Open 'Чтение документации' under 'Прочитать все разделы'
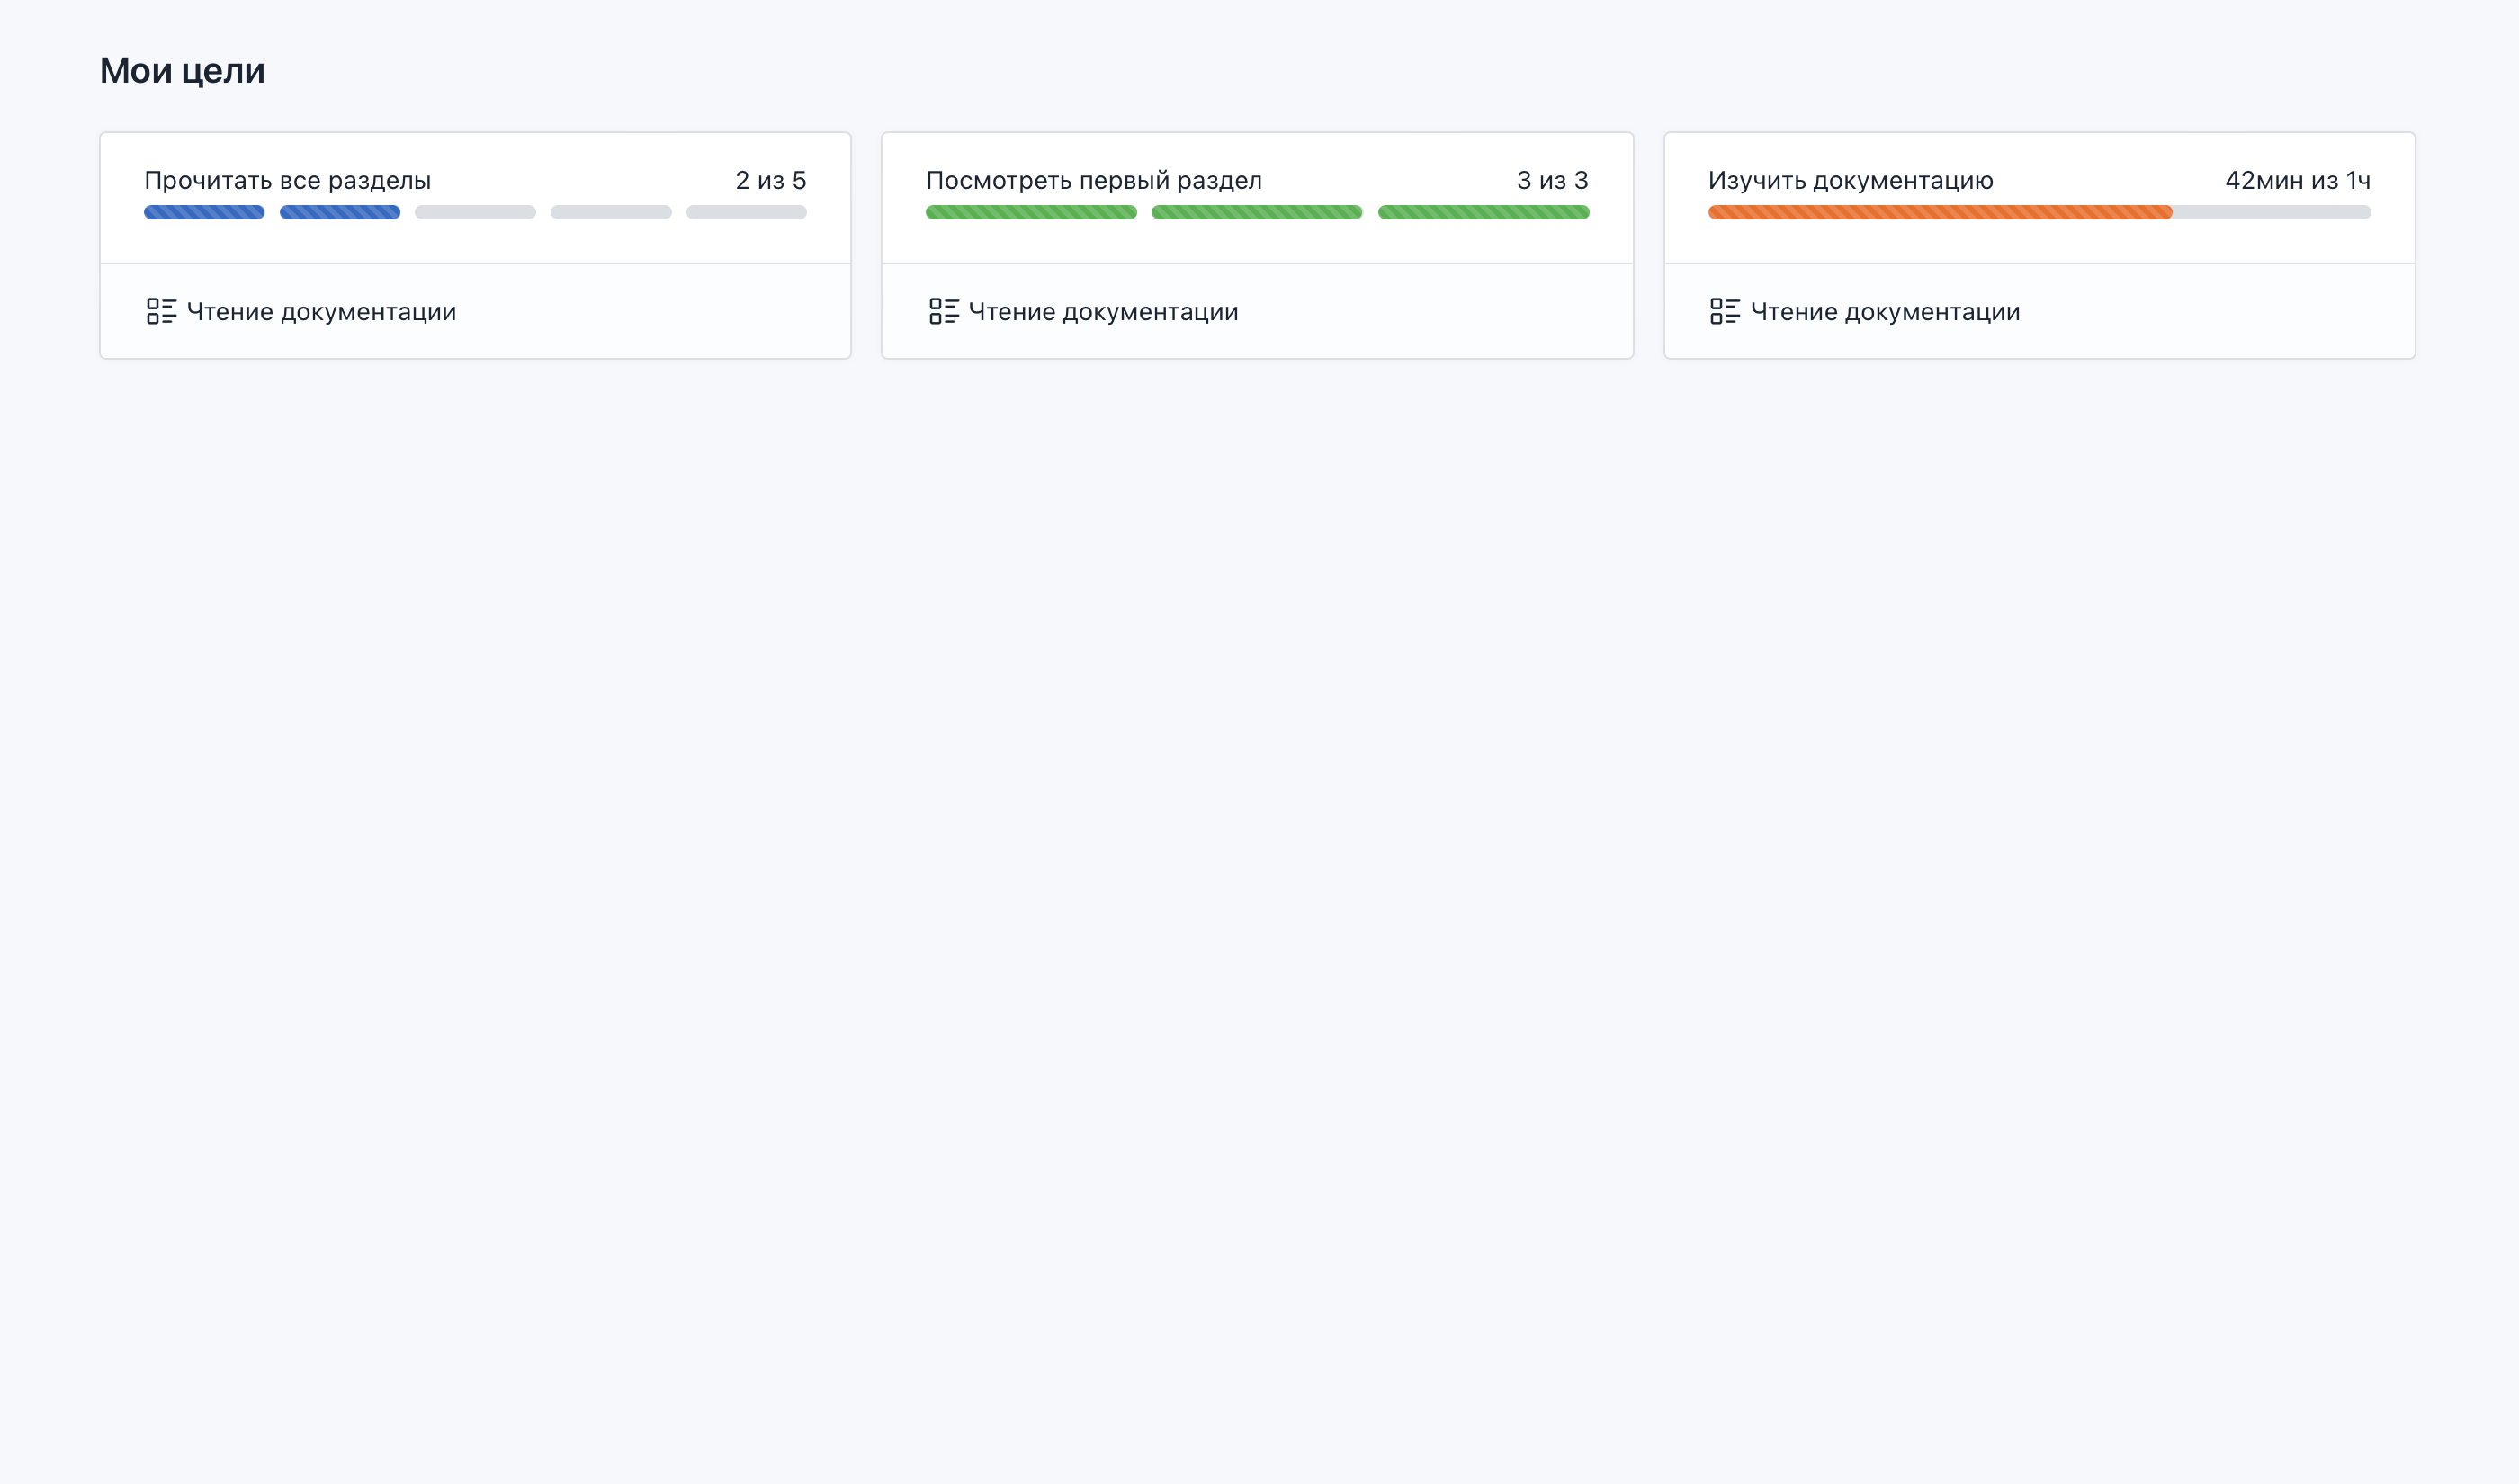 [321, 312]
